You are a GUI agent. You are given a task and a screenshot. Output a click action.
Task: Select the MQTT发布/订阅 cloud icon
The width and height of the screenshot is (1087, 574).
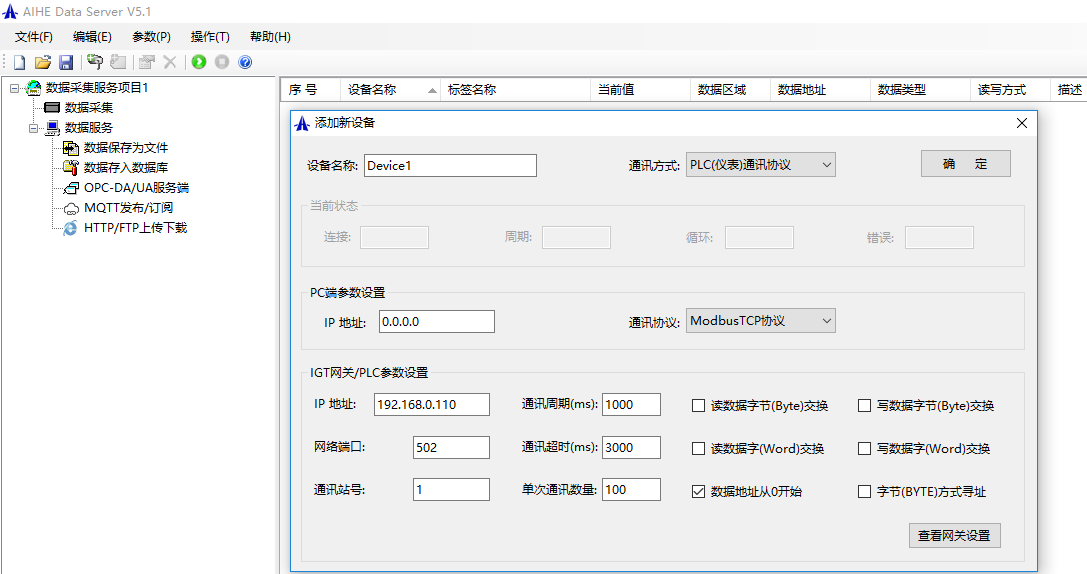(x=71, y=208)
